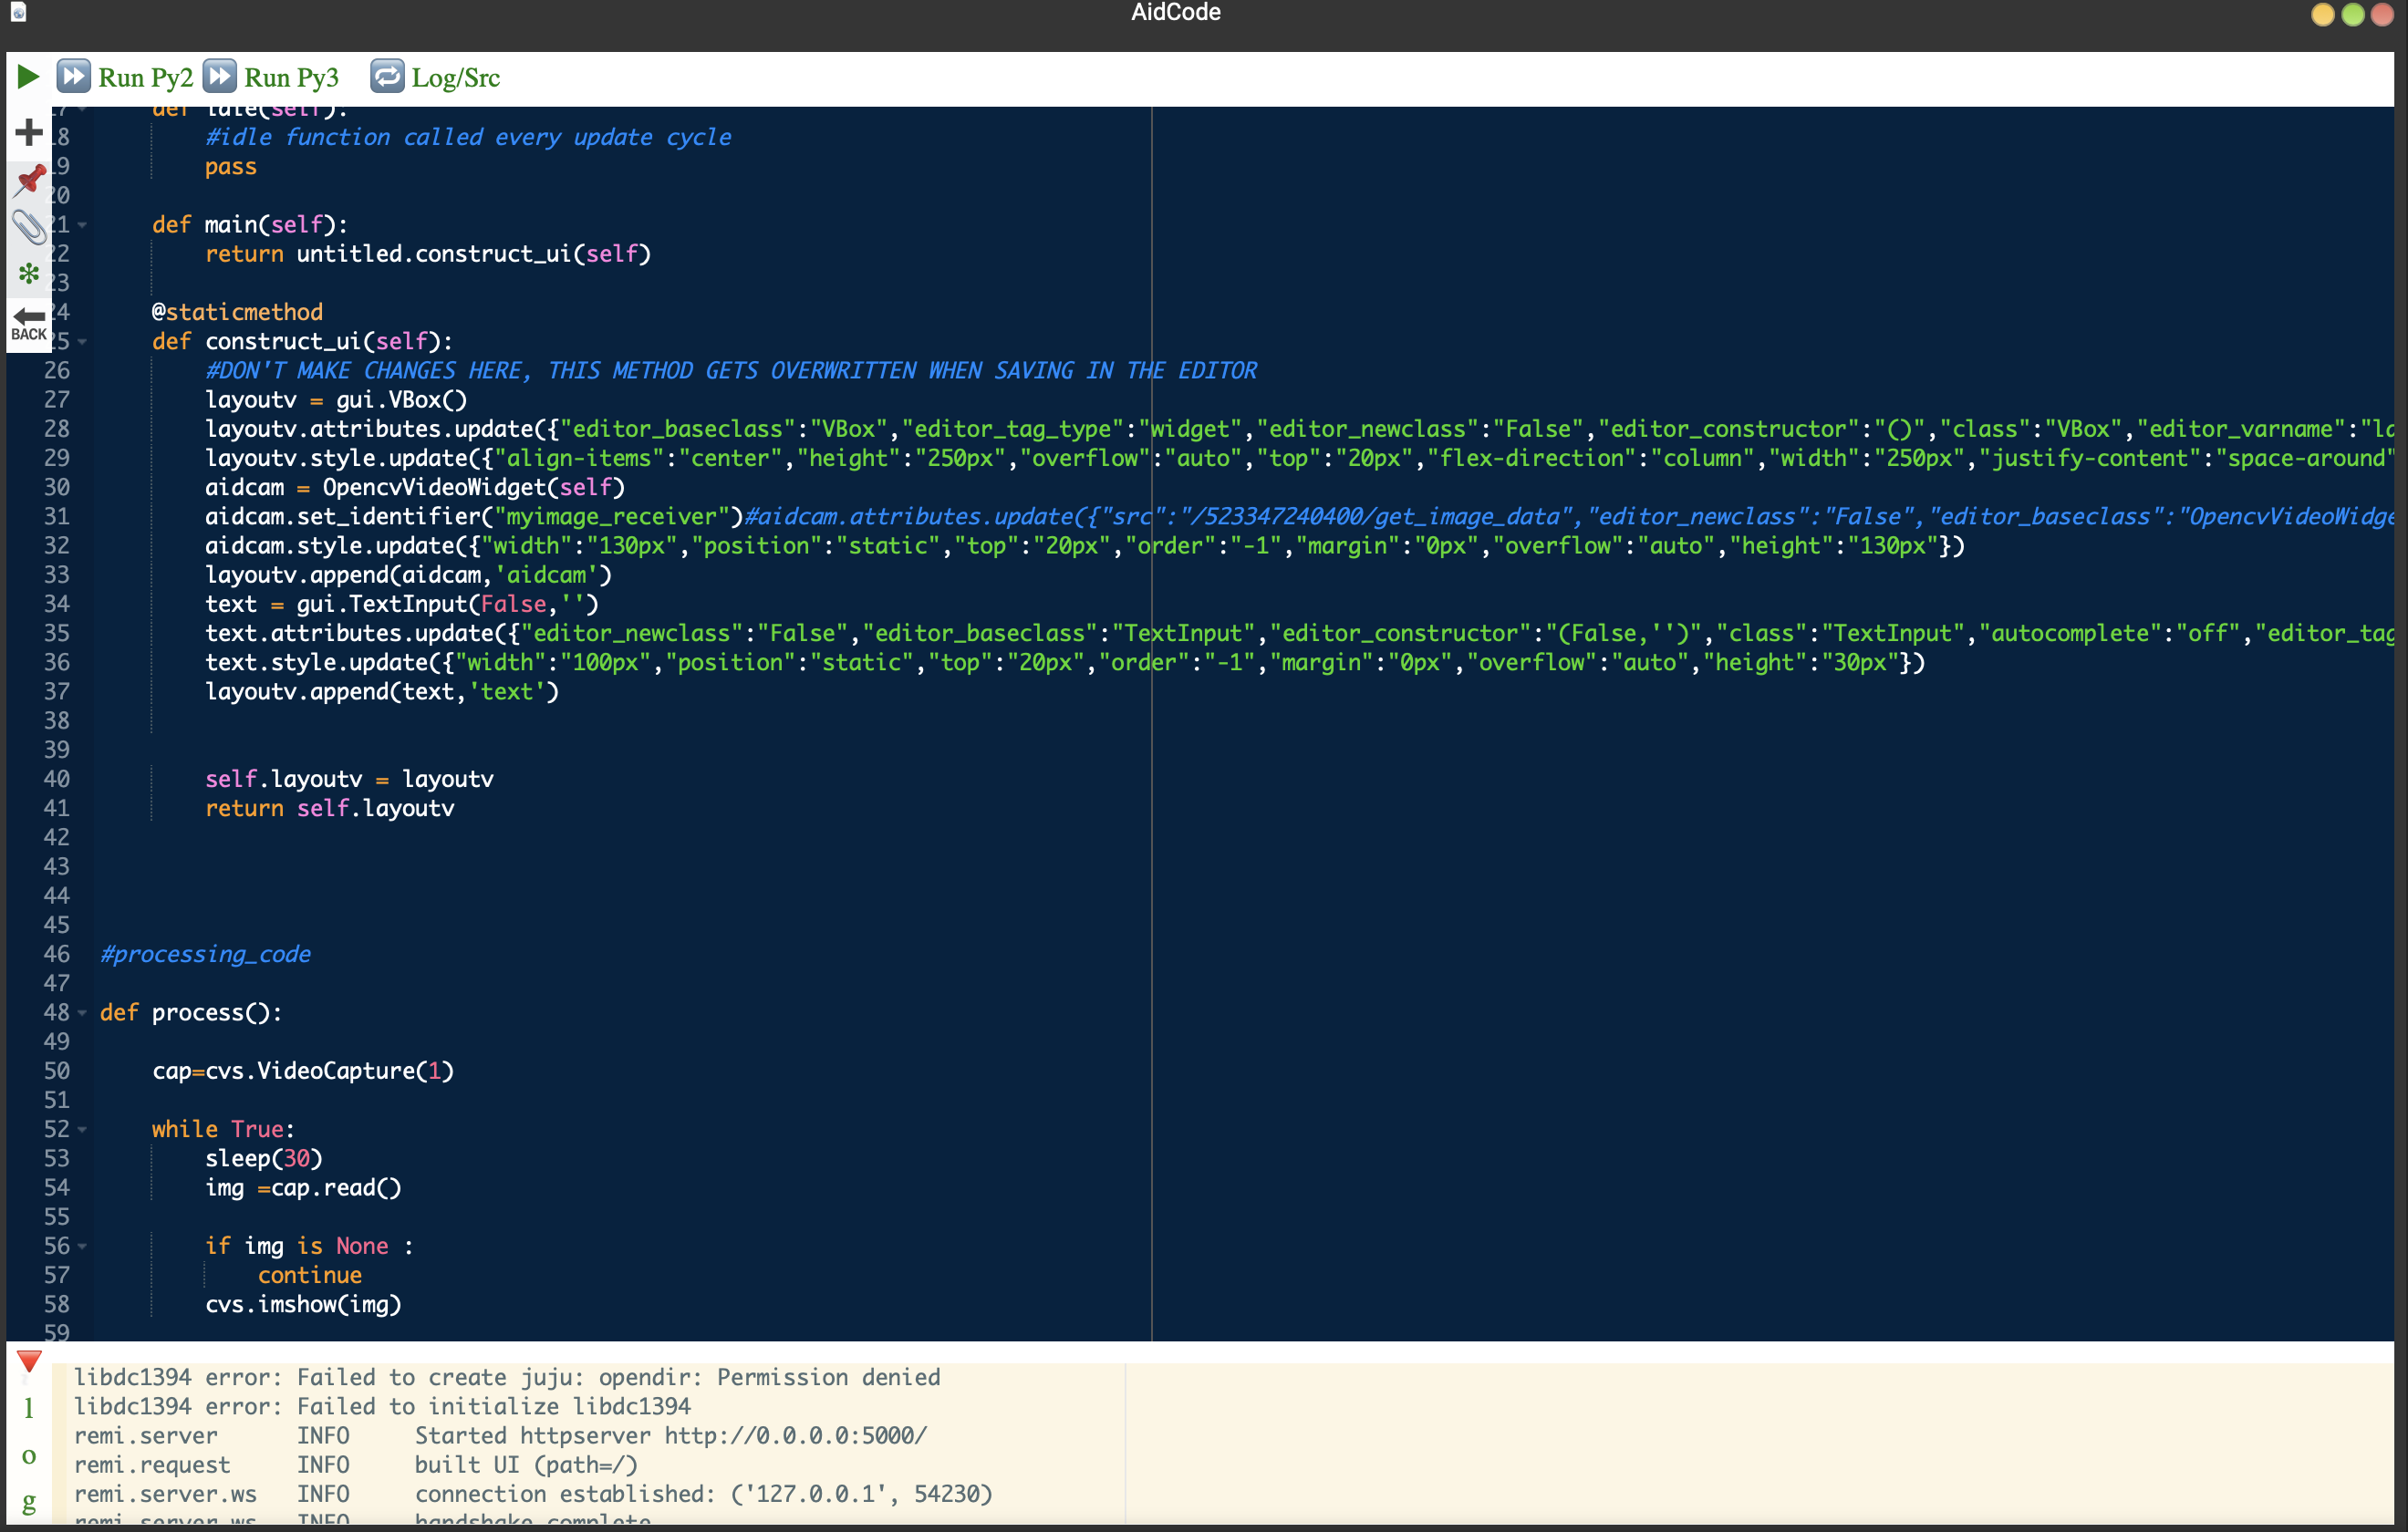Click the Run Py3 fast-forward icon
The image size is (2408, 1532).
tap(219, 76)
